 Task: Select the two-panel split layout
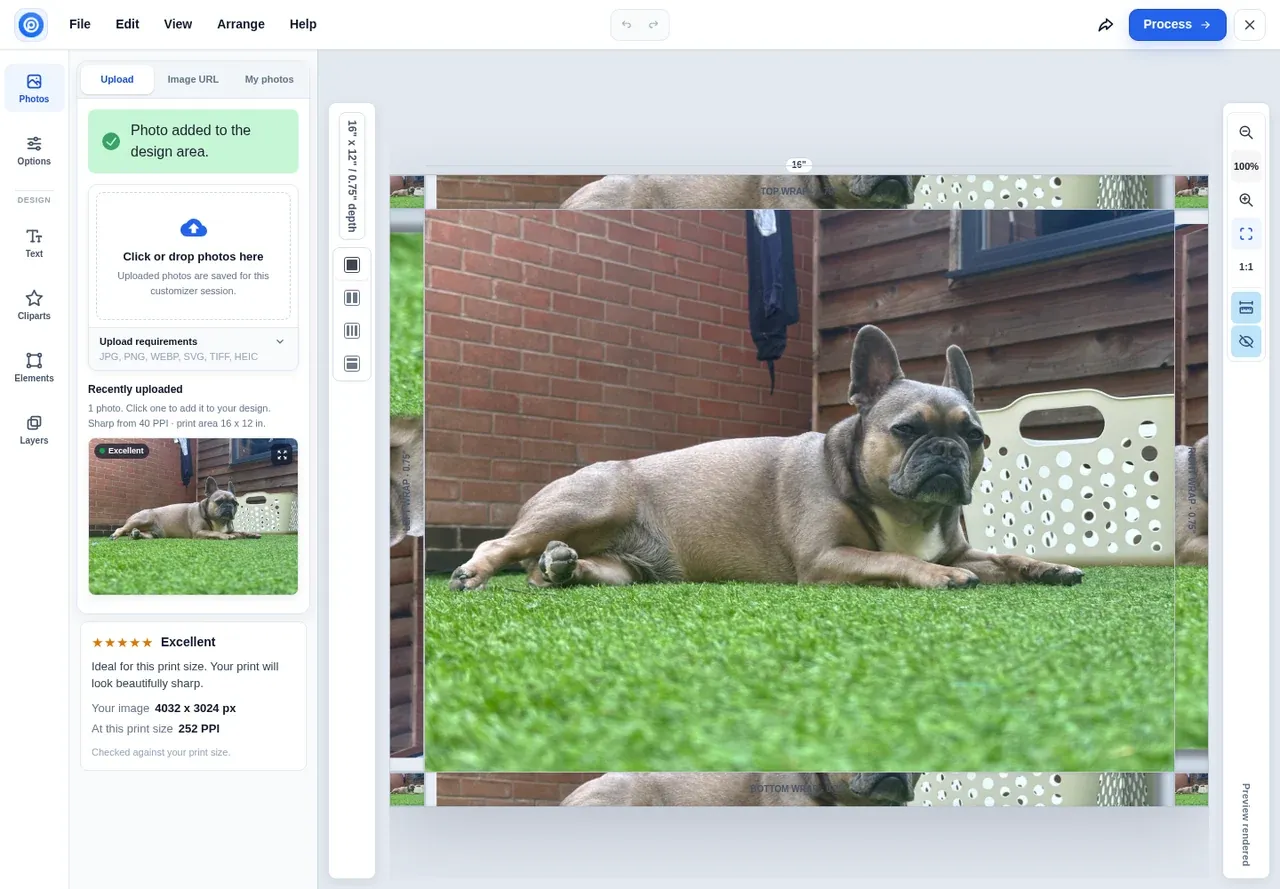(x=352, y=298)
